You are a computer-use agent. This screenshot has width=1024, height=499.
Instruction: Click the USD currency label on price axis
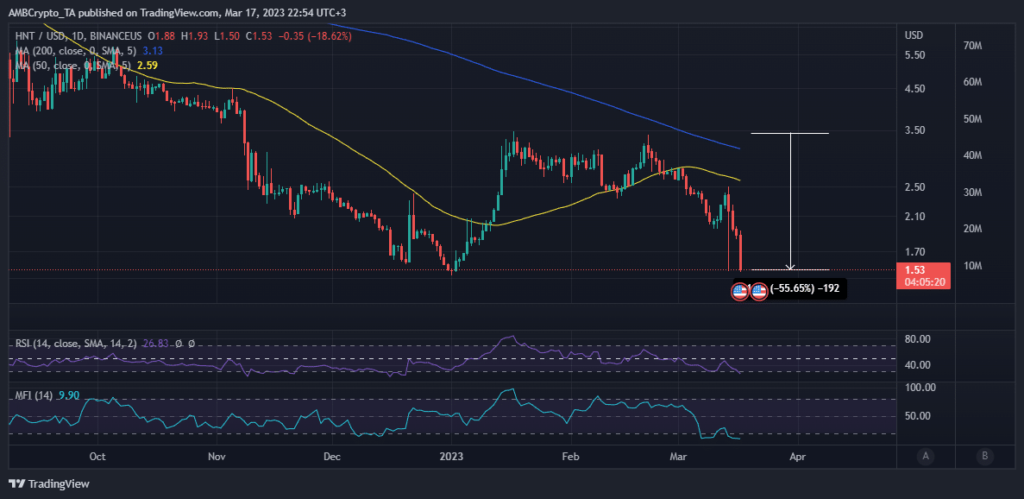click(912, 34)
